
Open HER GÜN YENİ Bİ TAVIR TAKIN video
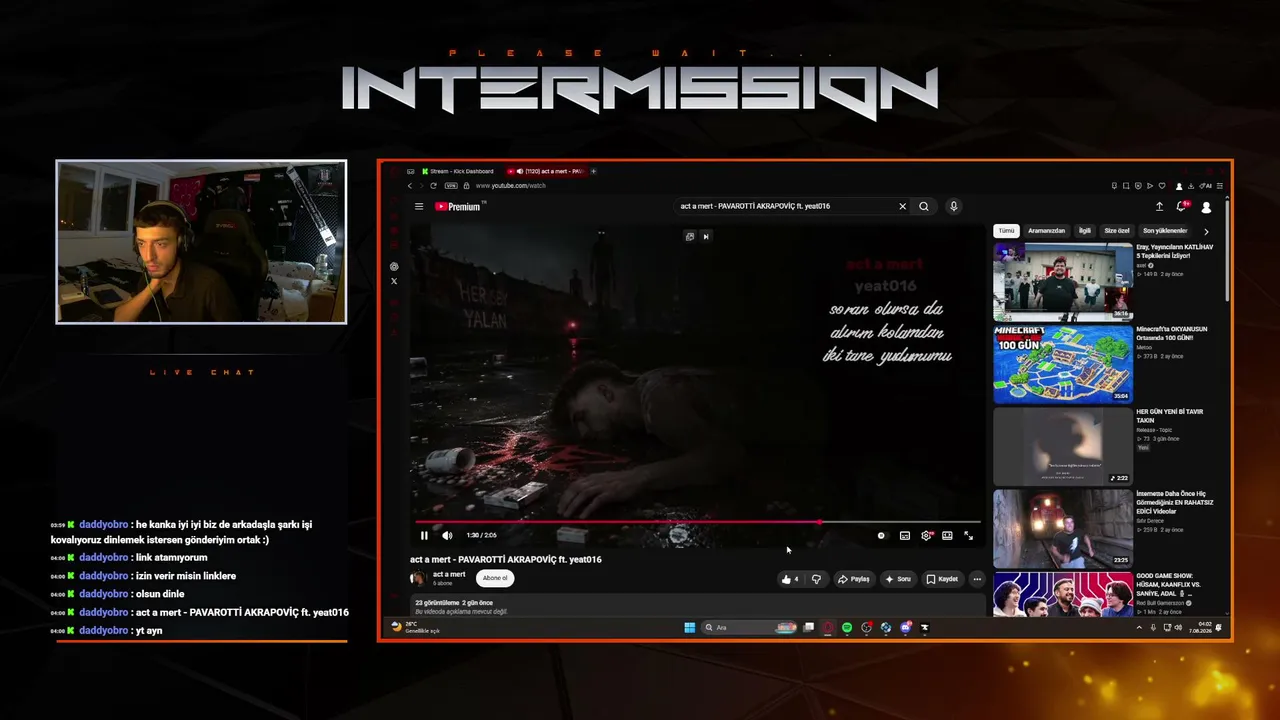(1063, 446)
